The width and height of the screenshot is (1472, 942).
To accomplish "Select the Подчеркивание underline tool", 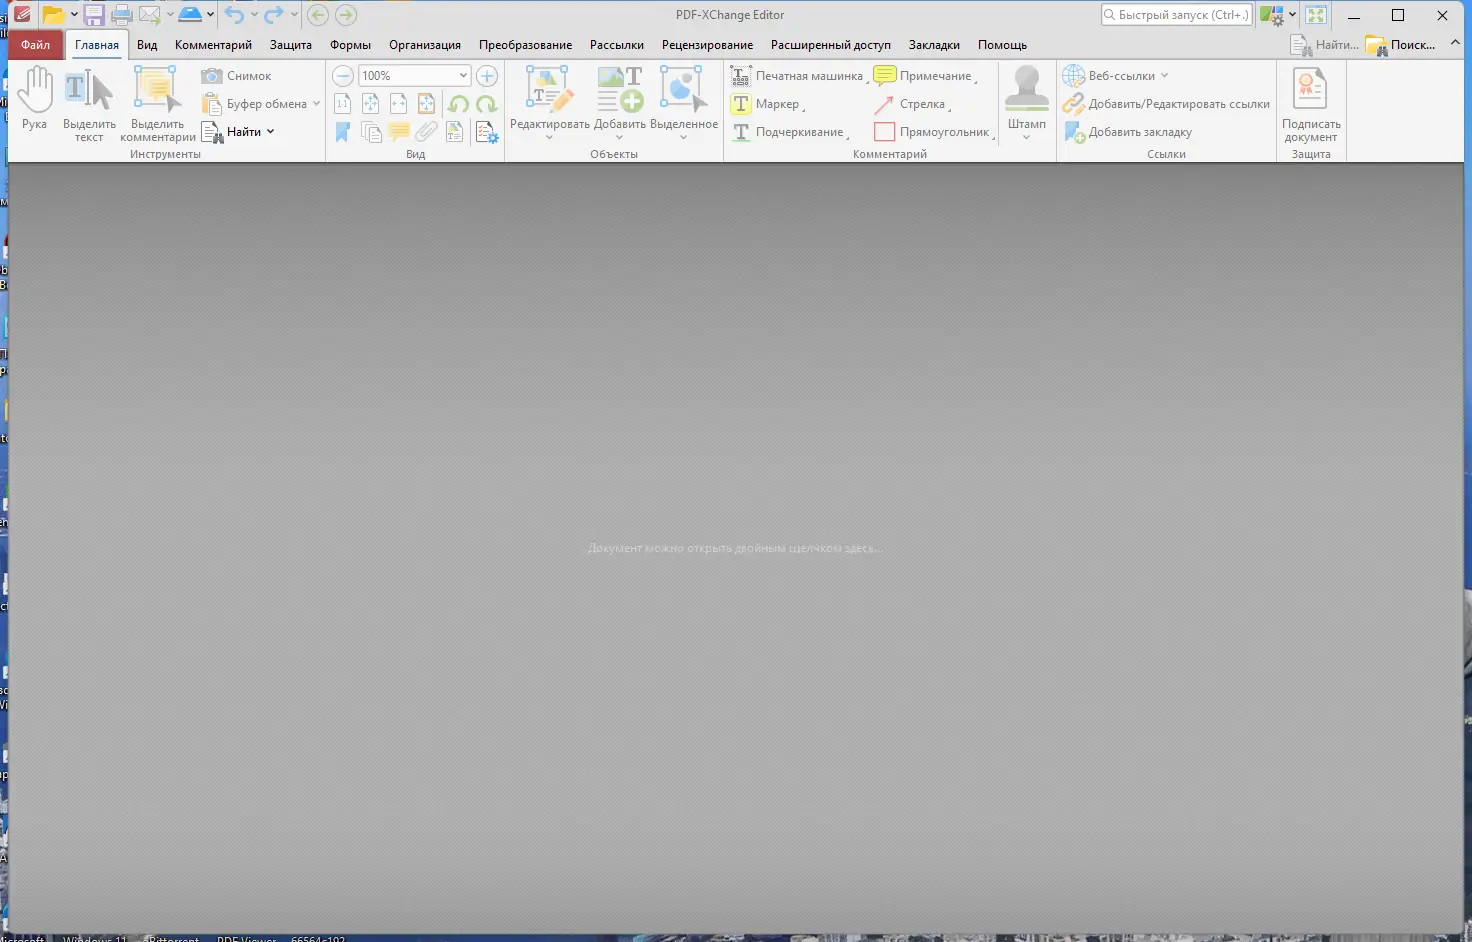I will [789, 132].
